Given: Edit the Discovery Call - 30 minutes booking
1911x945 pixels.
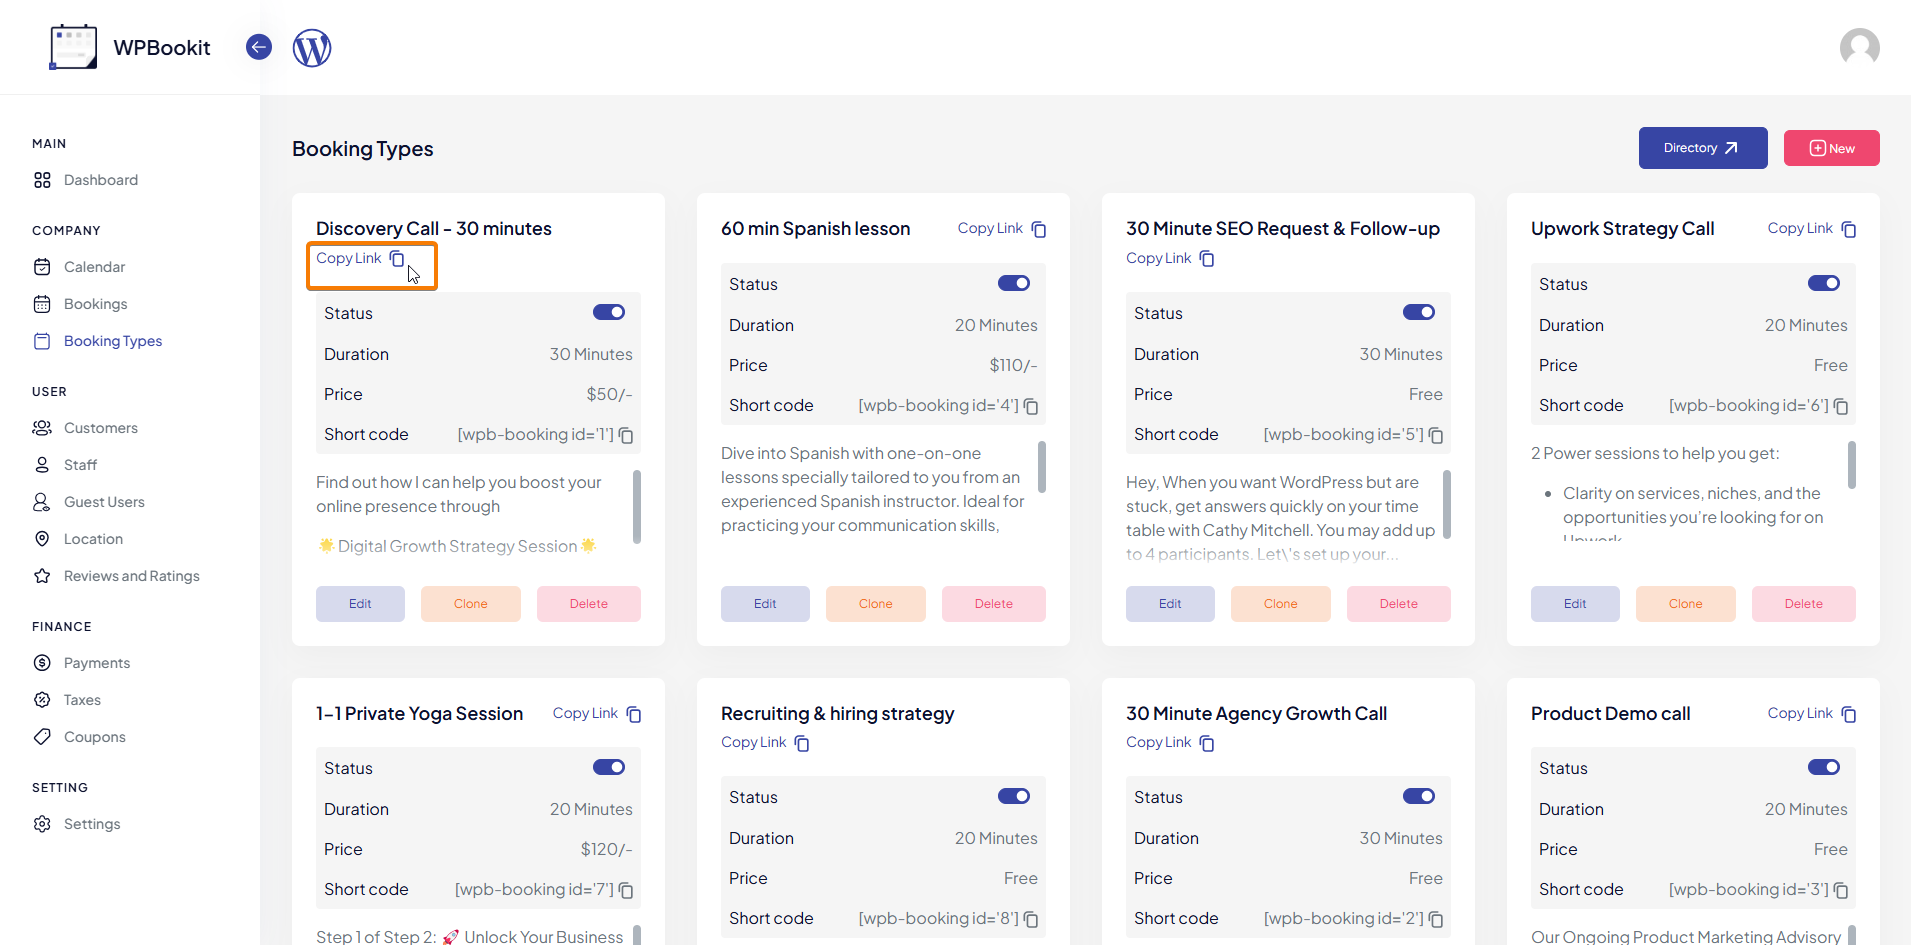Looking at the screenshot, I should pyautogui.click(x=360, y=604).
